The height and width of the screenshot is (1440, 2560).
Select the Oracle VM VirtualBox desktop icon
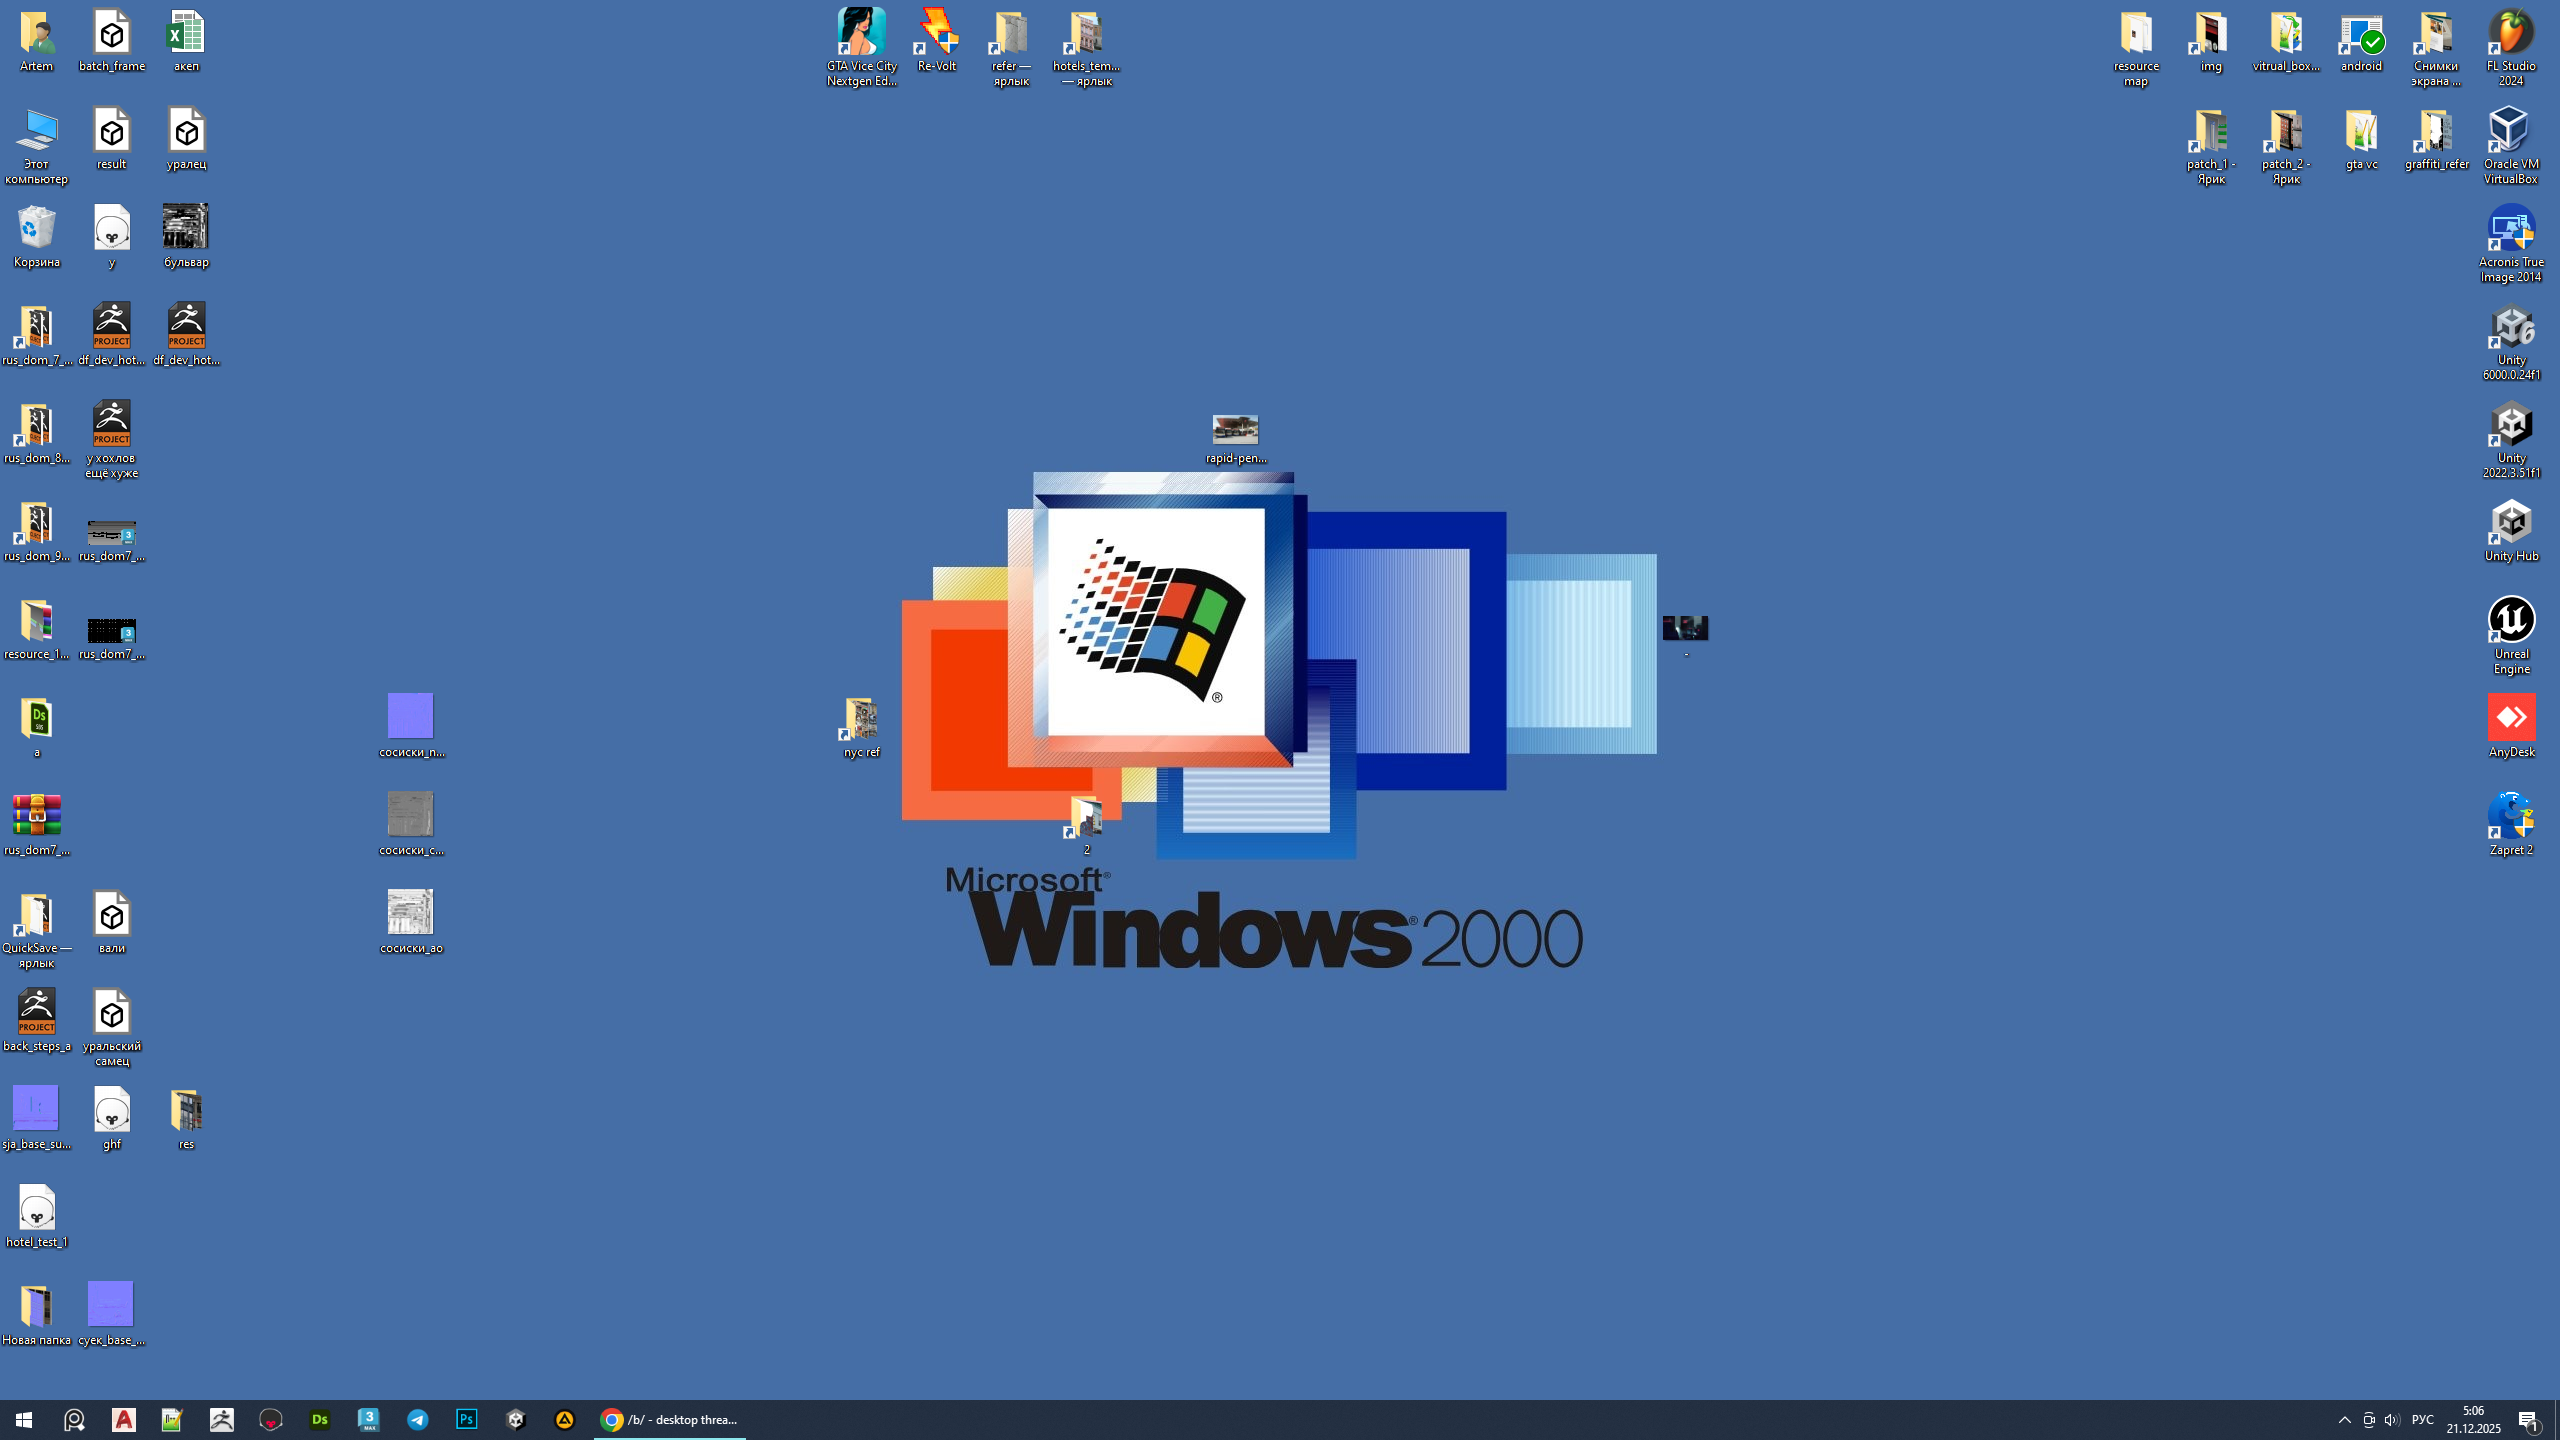pyautogui.click(x=2510, y=143)
